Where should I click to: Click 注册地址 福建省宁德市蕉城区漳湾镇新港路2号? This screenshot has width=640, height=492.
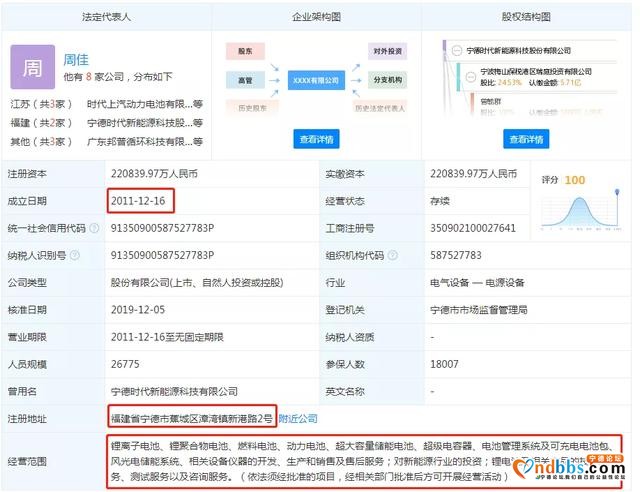click(192, 419)
